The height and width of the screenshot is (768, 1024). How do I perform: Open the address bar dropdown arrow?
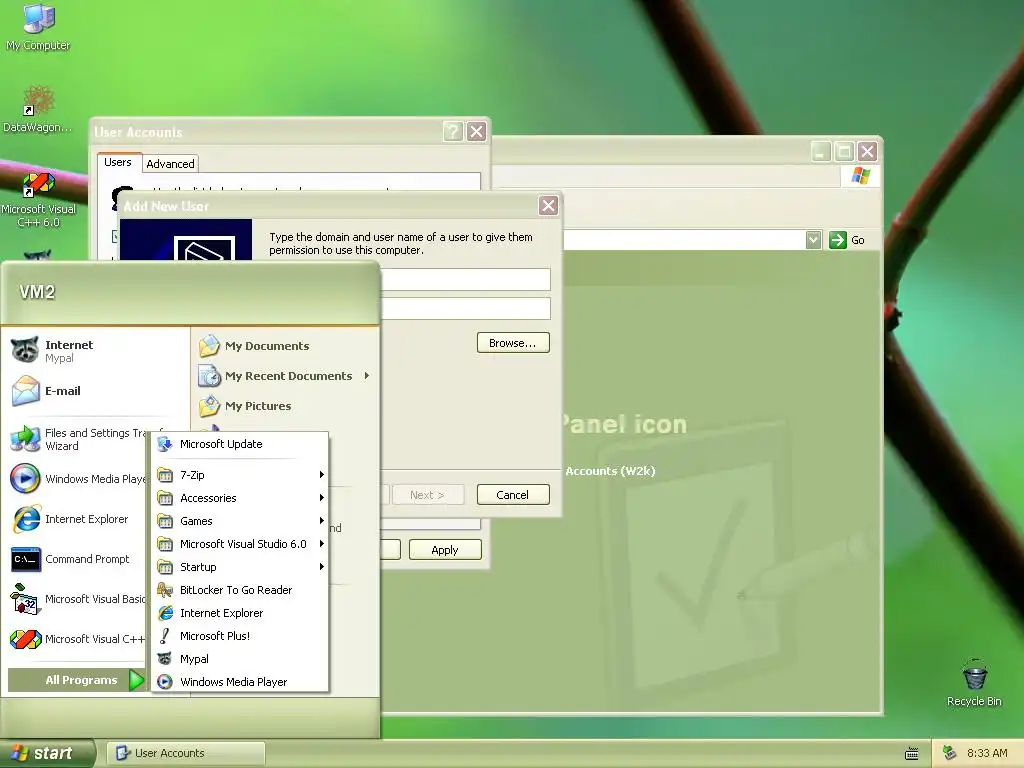(813, 240)
